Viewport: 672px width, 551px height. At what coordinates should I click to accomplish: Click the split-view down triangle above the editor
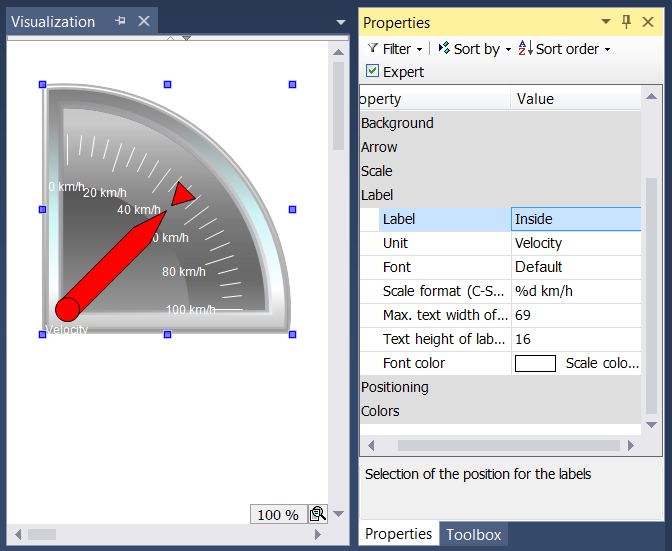[x=186, y=38]
